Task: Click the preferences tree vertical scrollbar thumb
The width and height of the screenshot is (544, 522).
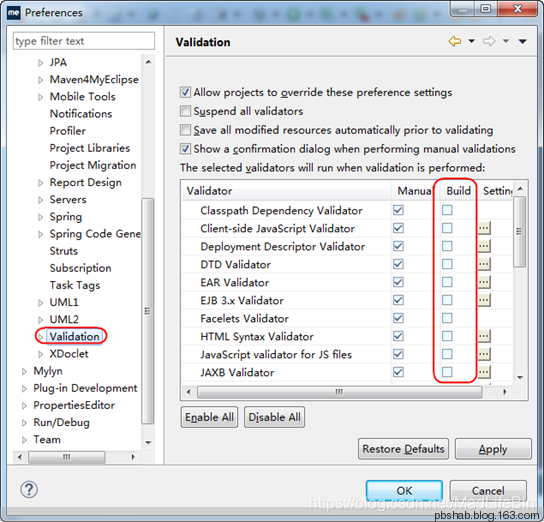Action: (148, 311)
